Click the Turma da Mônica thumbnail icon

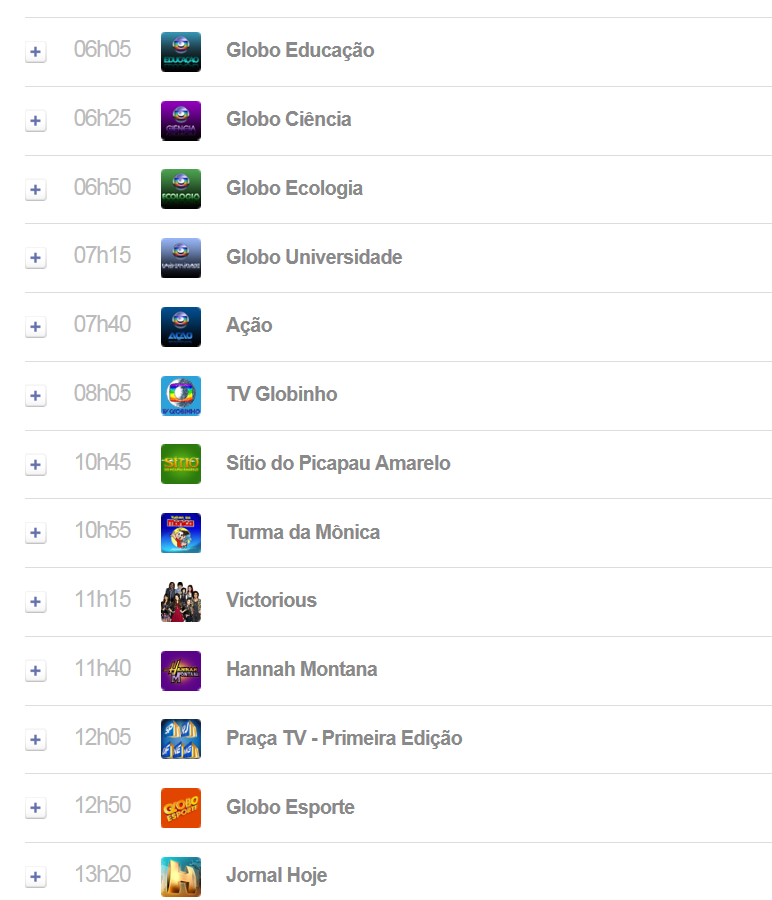[x=181, y=533]
